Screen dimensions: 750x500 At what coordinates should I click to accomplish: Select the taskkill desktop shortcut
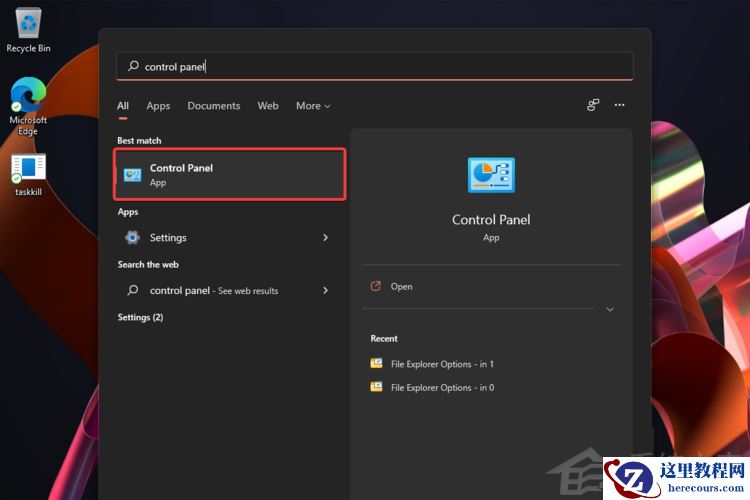[28, 175]
